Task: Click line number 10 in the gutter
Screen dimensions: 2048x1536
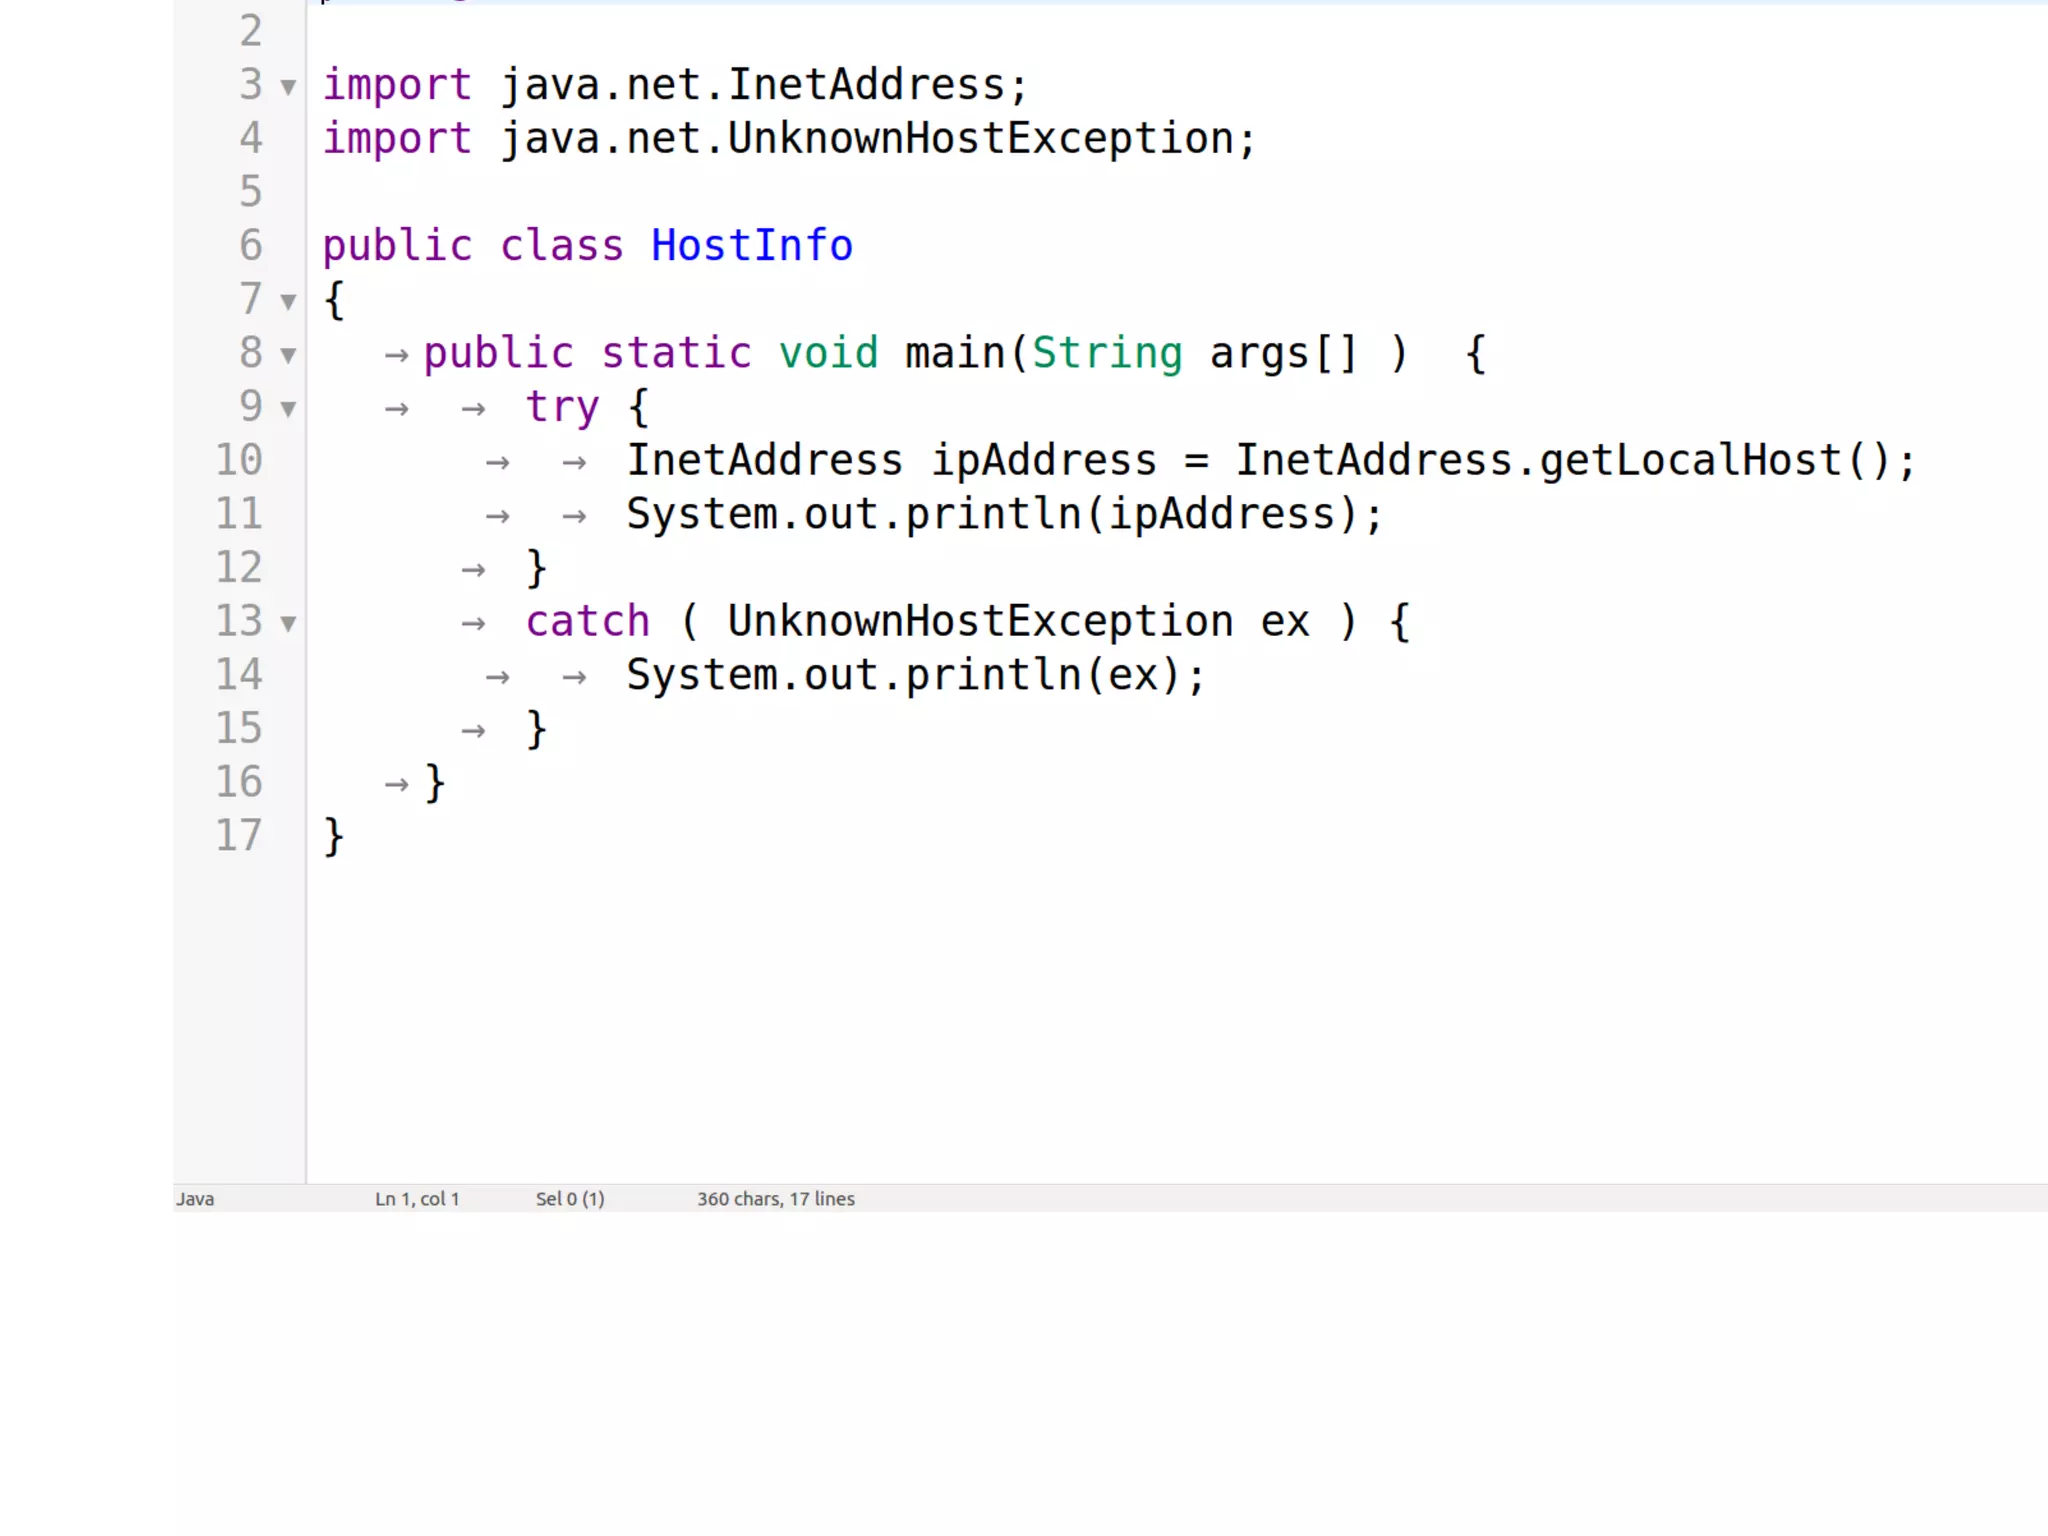Action: click(239, 460)
